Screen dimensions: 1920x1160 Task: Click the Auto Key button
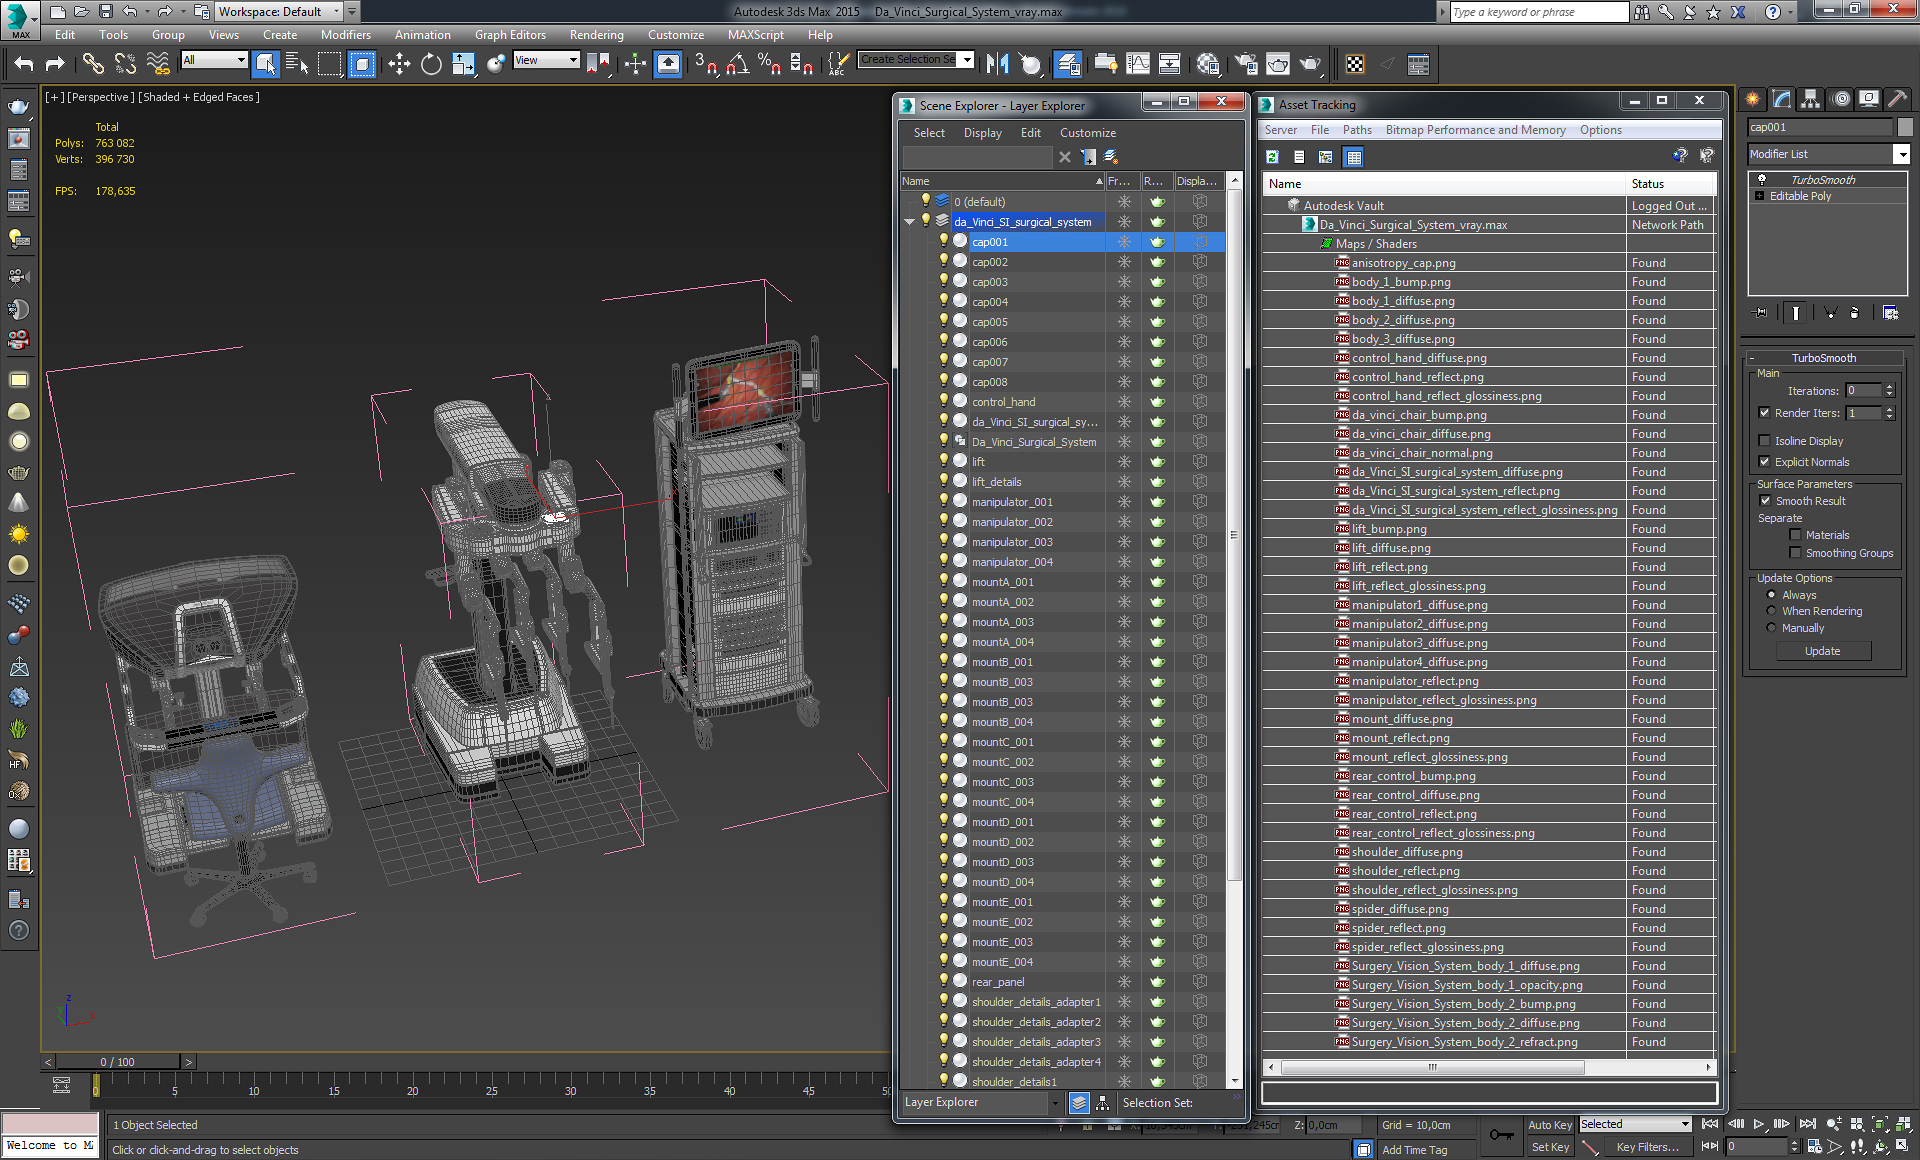pyautogui.click(x=1549, y=1125)
